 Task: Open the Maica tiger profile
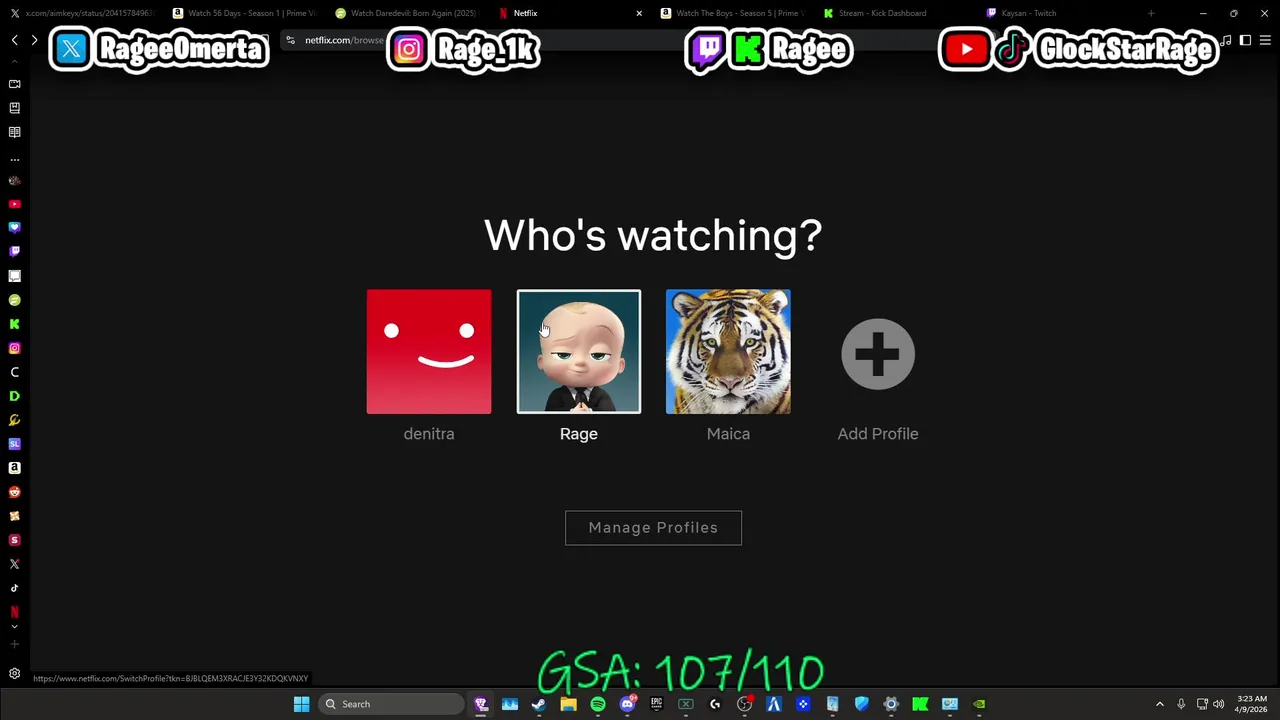point(728,351)
